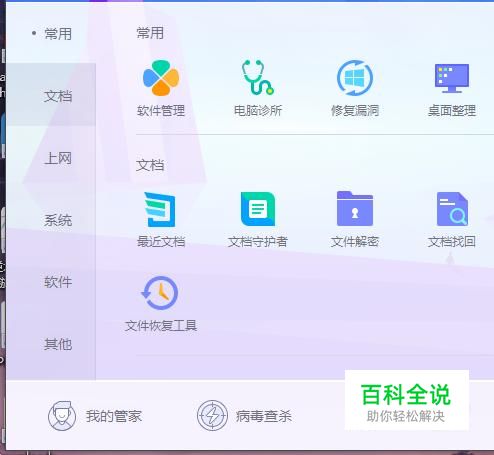Click the 病毒查杀 lightning icon

pyautogui.click(x=212, y=416)
